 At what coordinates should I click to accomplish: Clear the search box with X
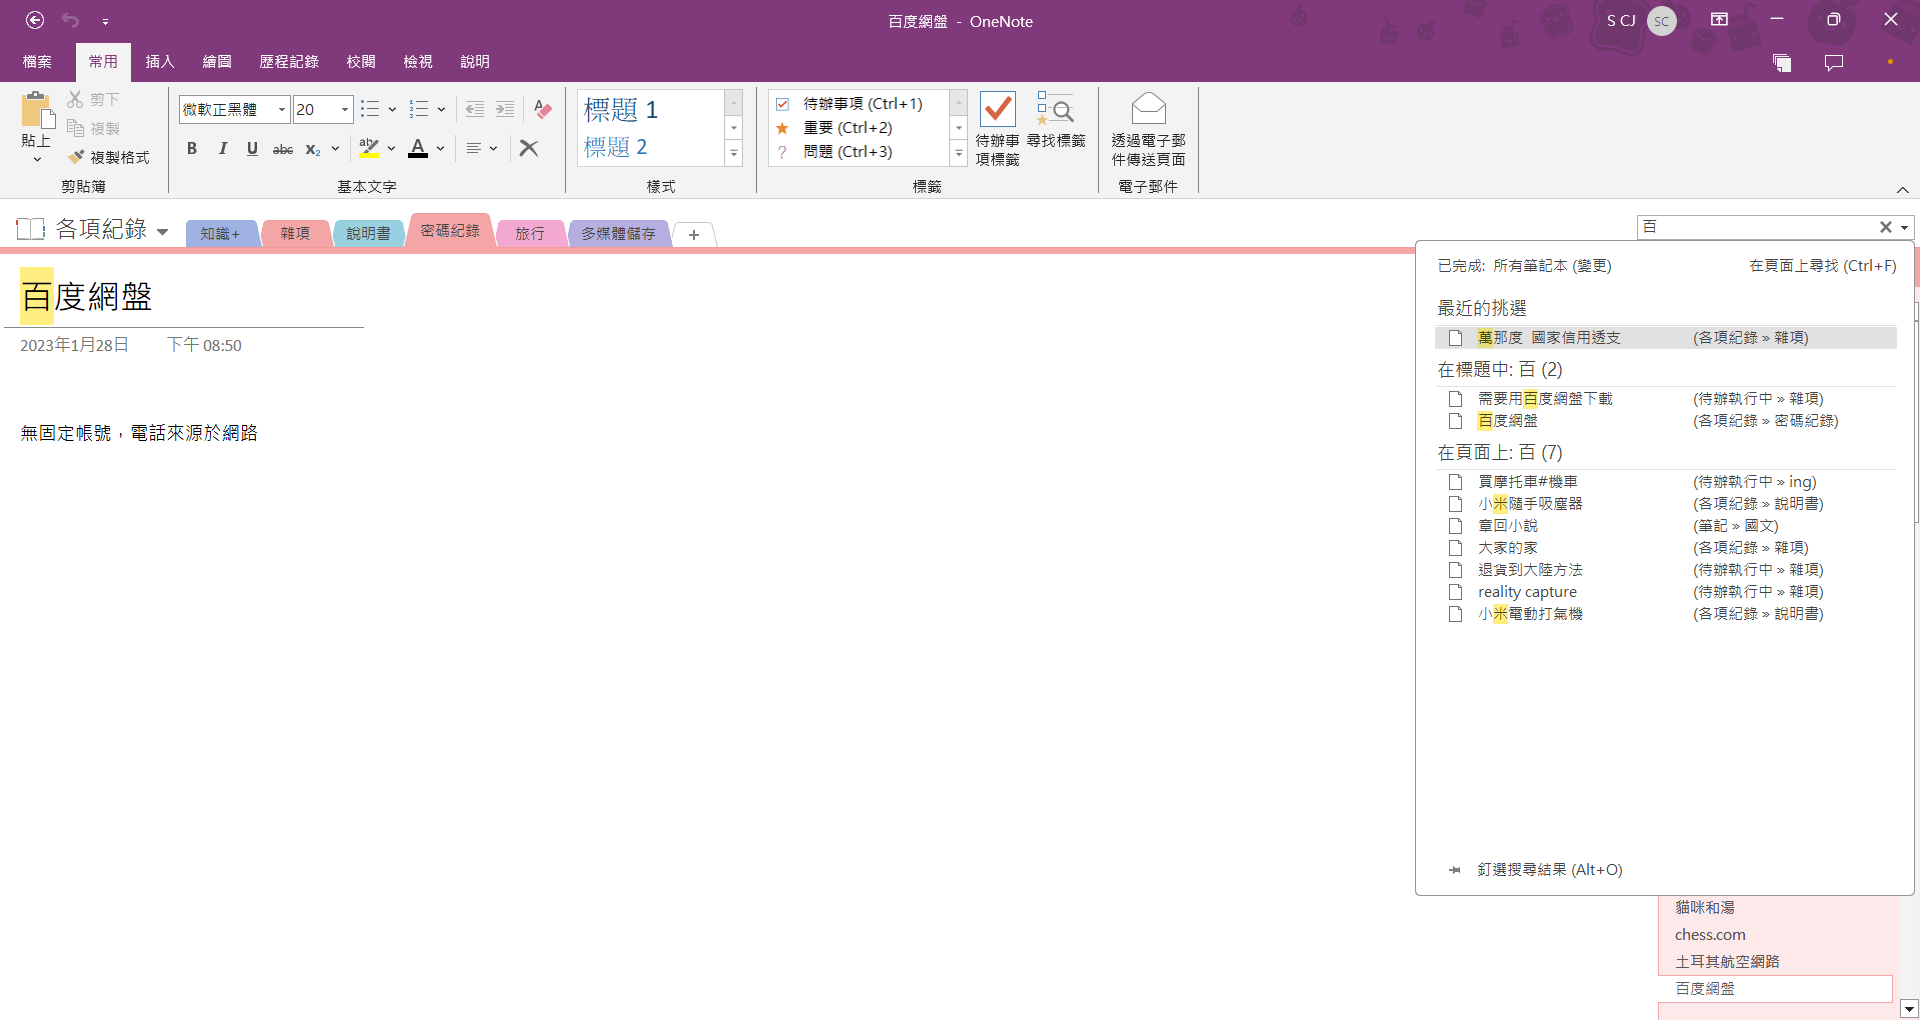coord(1886,227)
